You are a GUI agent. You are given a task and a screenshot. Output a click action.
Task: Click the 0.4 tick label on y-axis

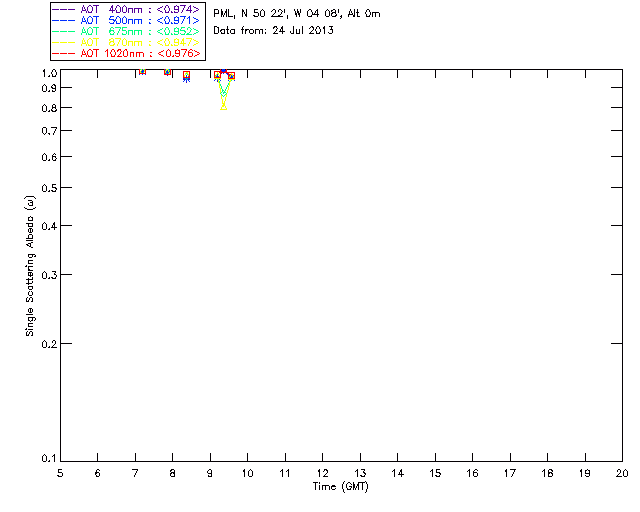pos(49,226)
